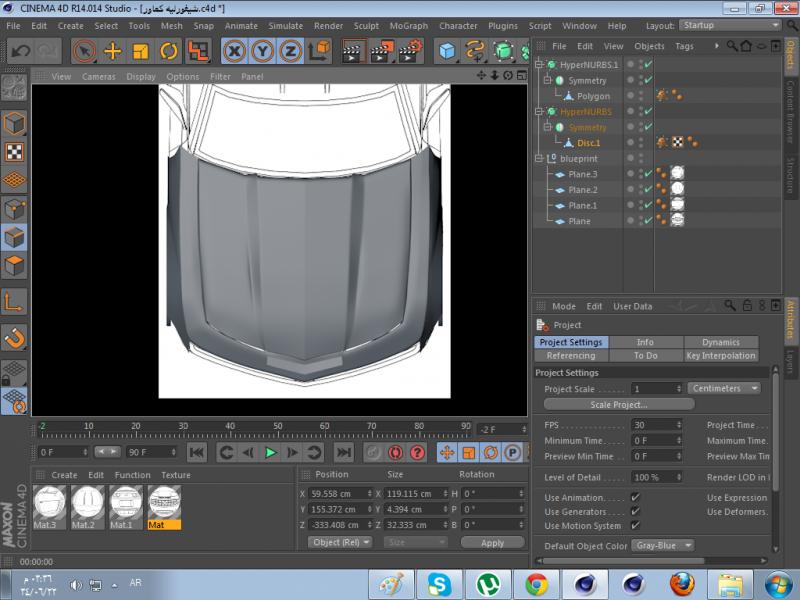Viewport: 800px width, 600px height.
Task: Open the MoGraph menu
Action: pyautogui.click(x=410, y=25)
